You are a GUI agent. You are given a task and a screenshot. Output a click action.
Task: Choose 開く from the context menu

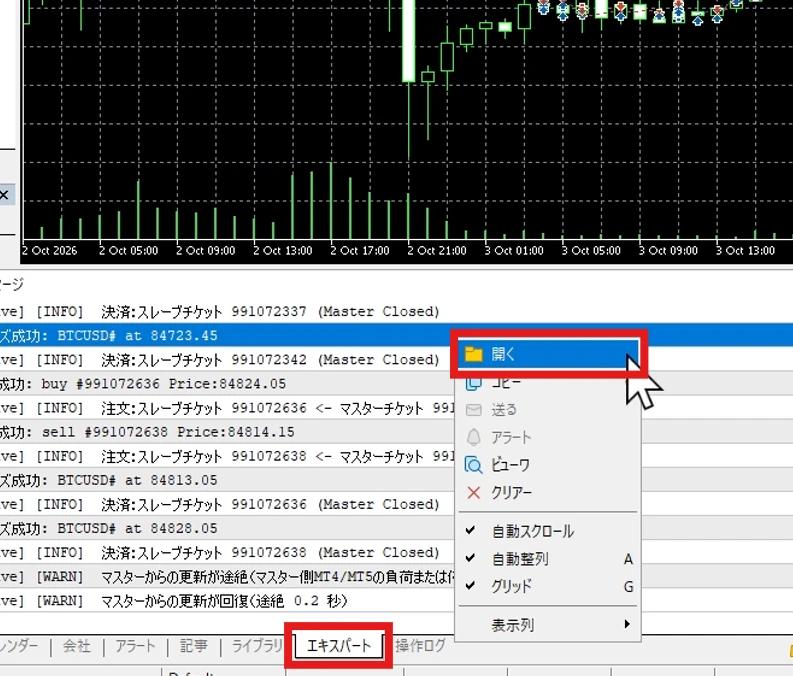click(x=548, y=354)
